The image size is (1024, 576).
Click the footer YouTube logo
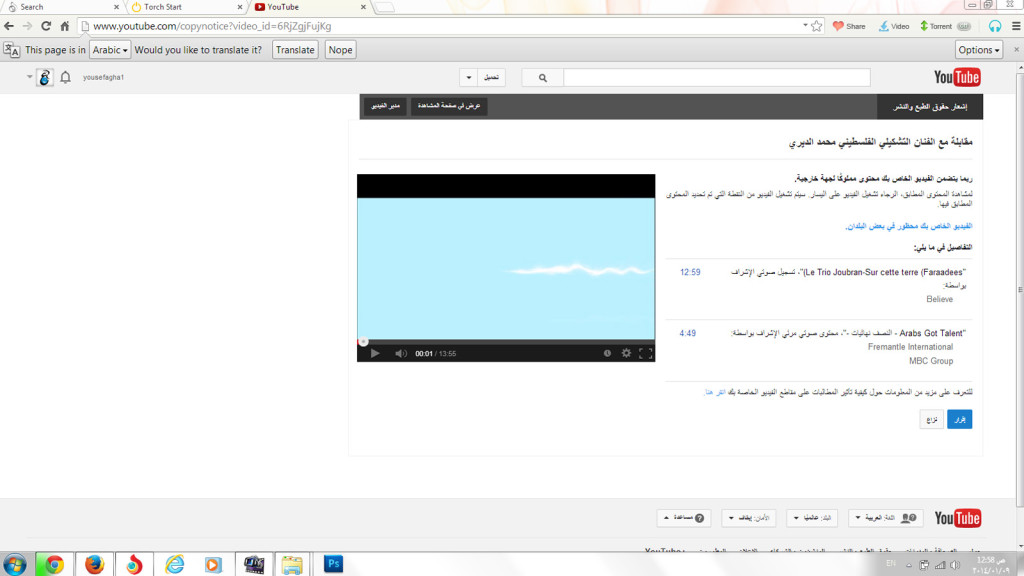click(957, 518)
